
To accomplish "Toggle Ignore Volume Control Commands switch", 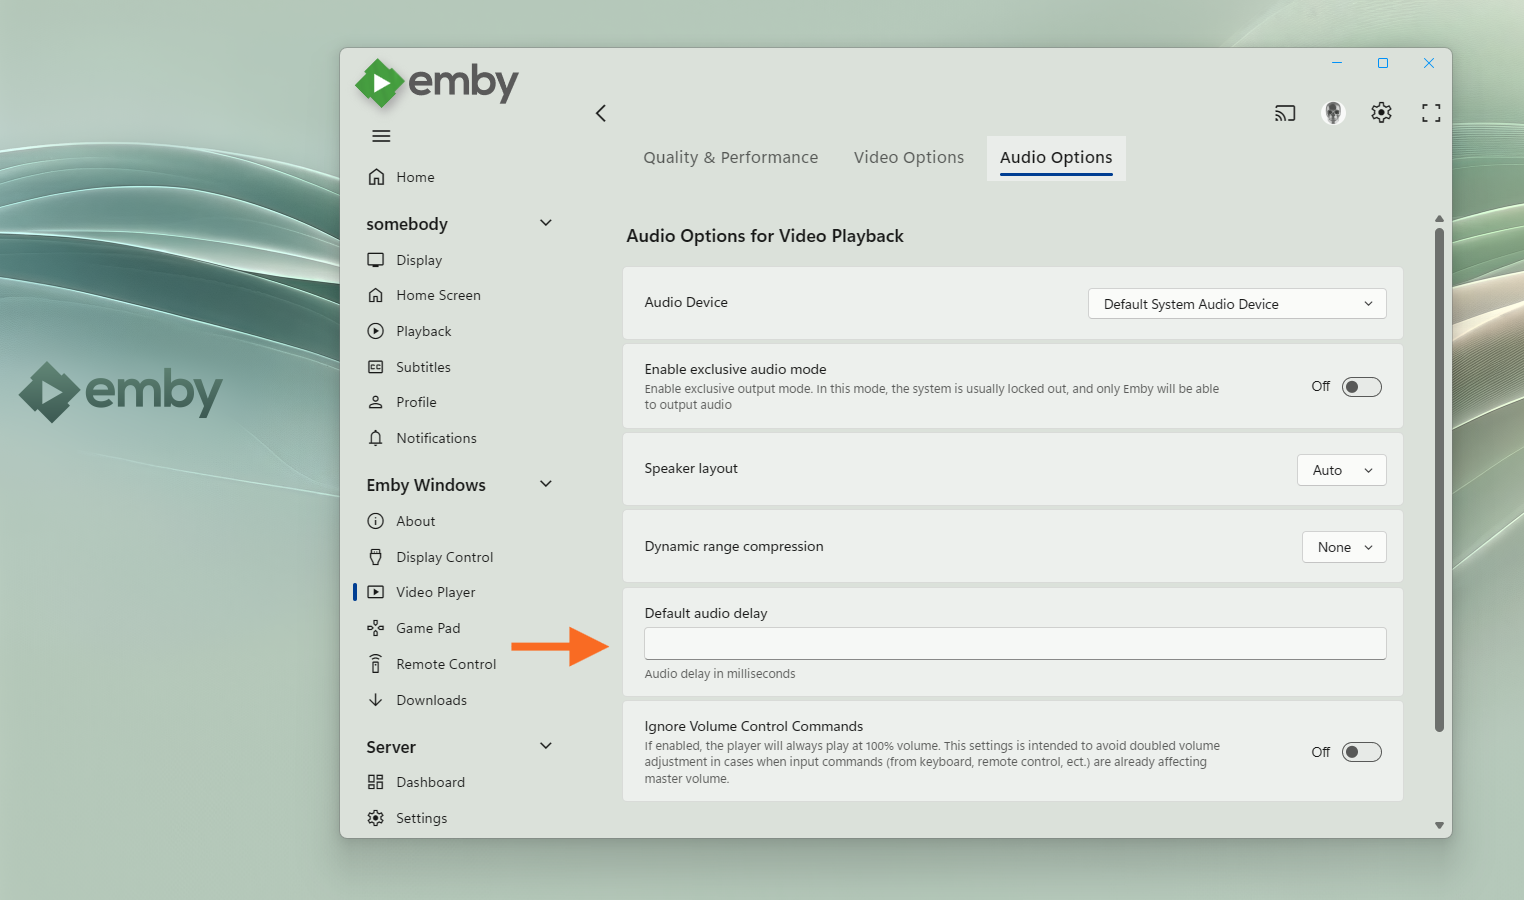I will click(1361, 752).
